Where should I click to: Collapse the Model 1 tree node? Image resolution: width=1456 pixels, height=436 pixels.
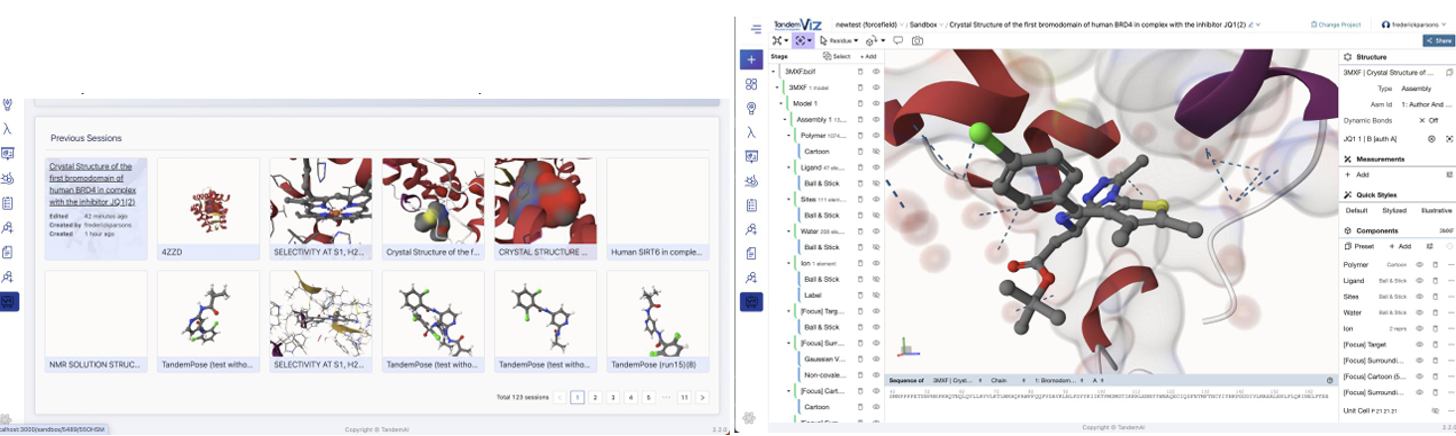tap(782, 104)
